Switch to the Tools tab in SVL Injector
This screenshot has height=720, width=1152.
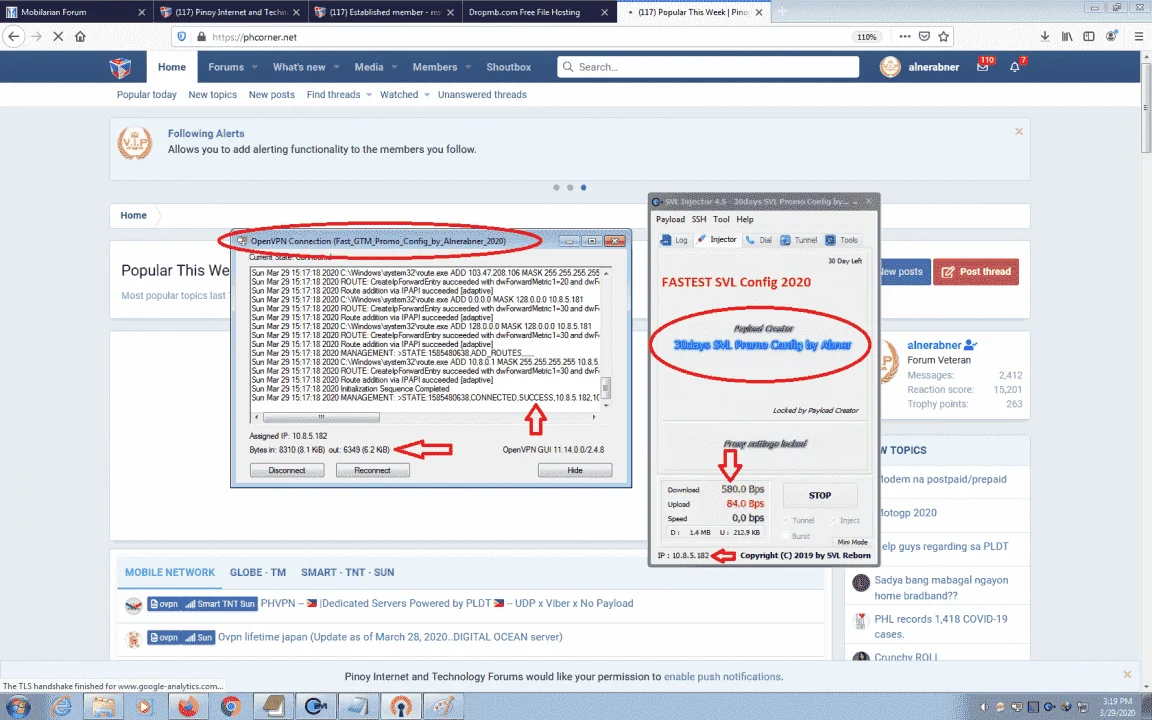(x=841, y=240)
